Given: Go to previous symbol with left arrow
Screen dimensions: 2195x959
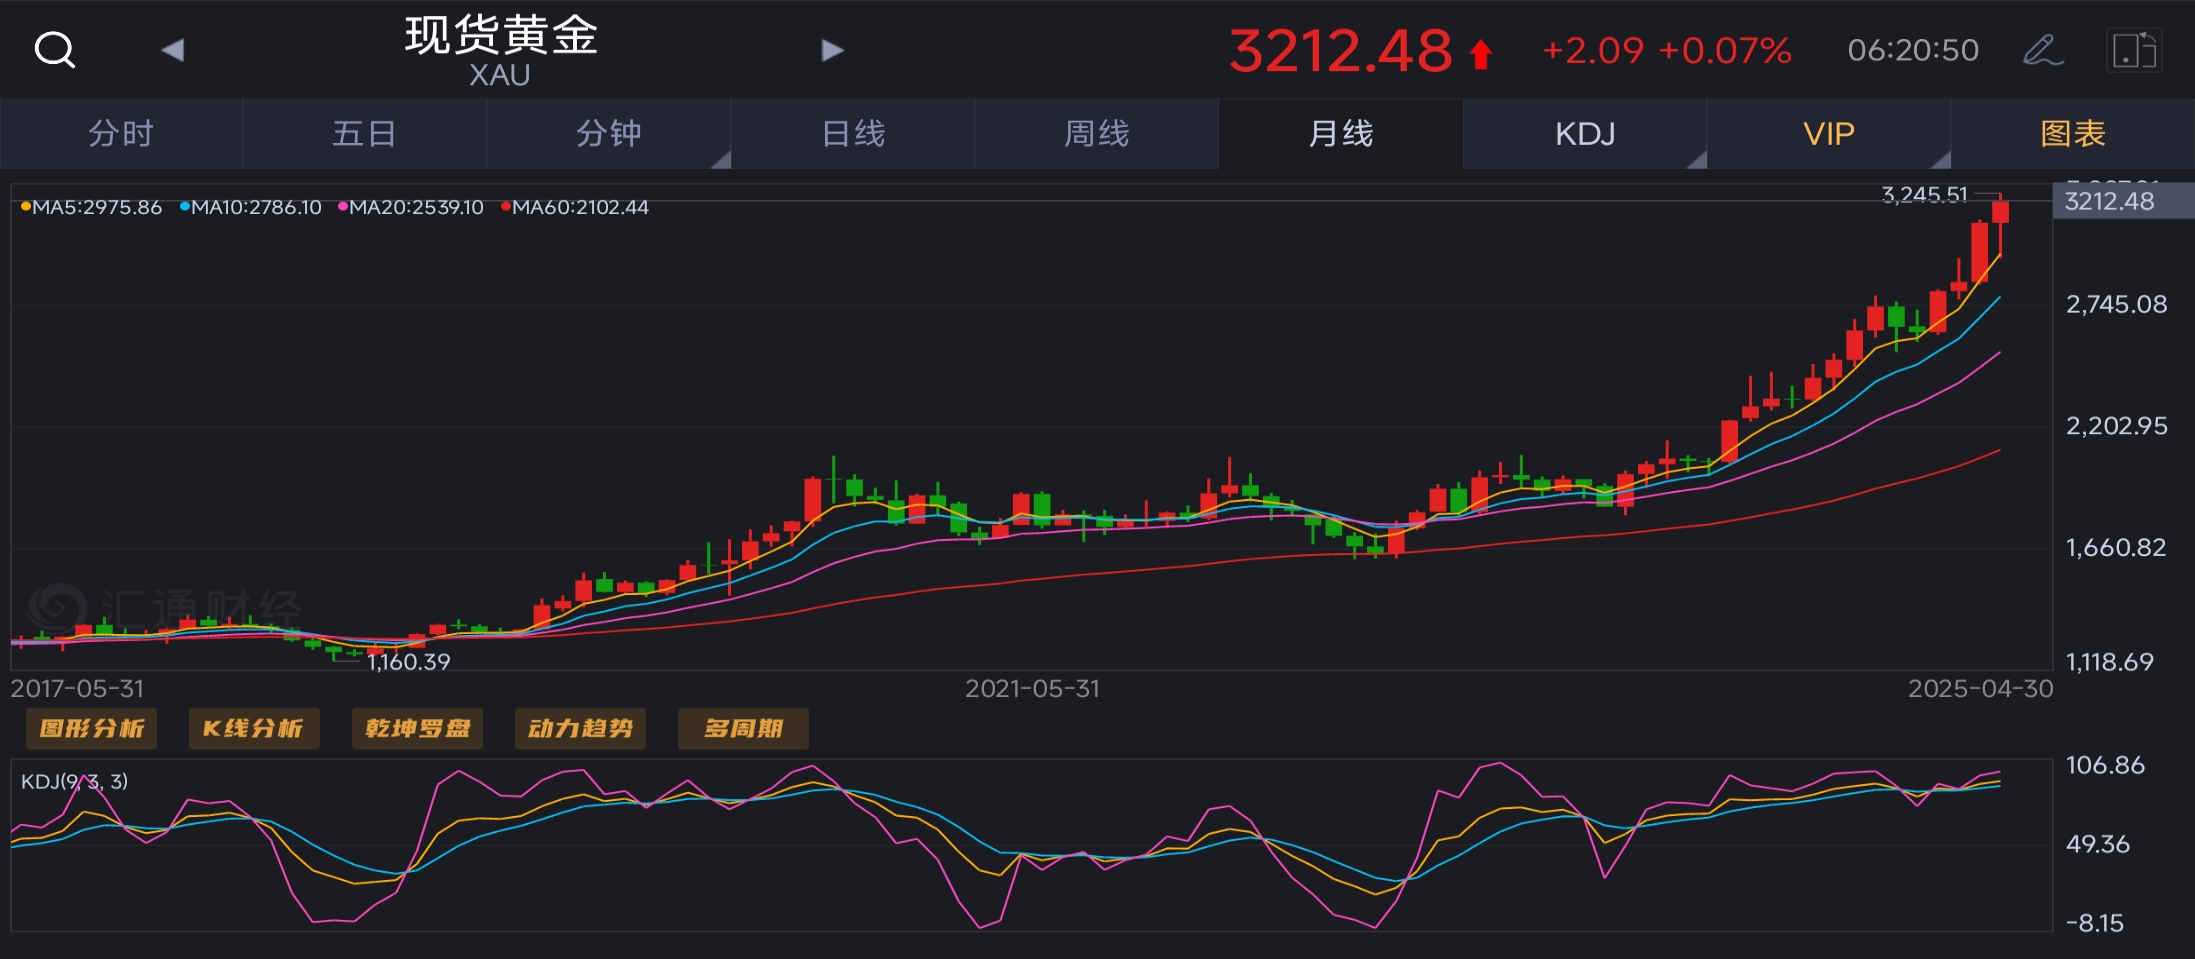Looking at the screenshot, I should (x=173, y=50).
